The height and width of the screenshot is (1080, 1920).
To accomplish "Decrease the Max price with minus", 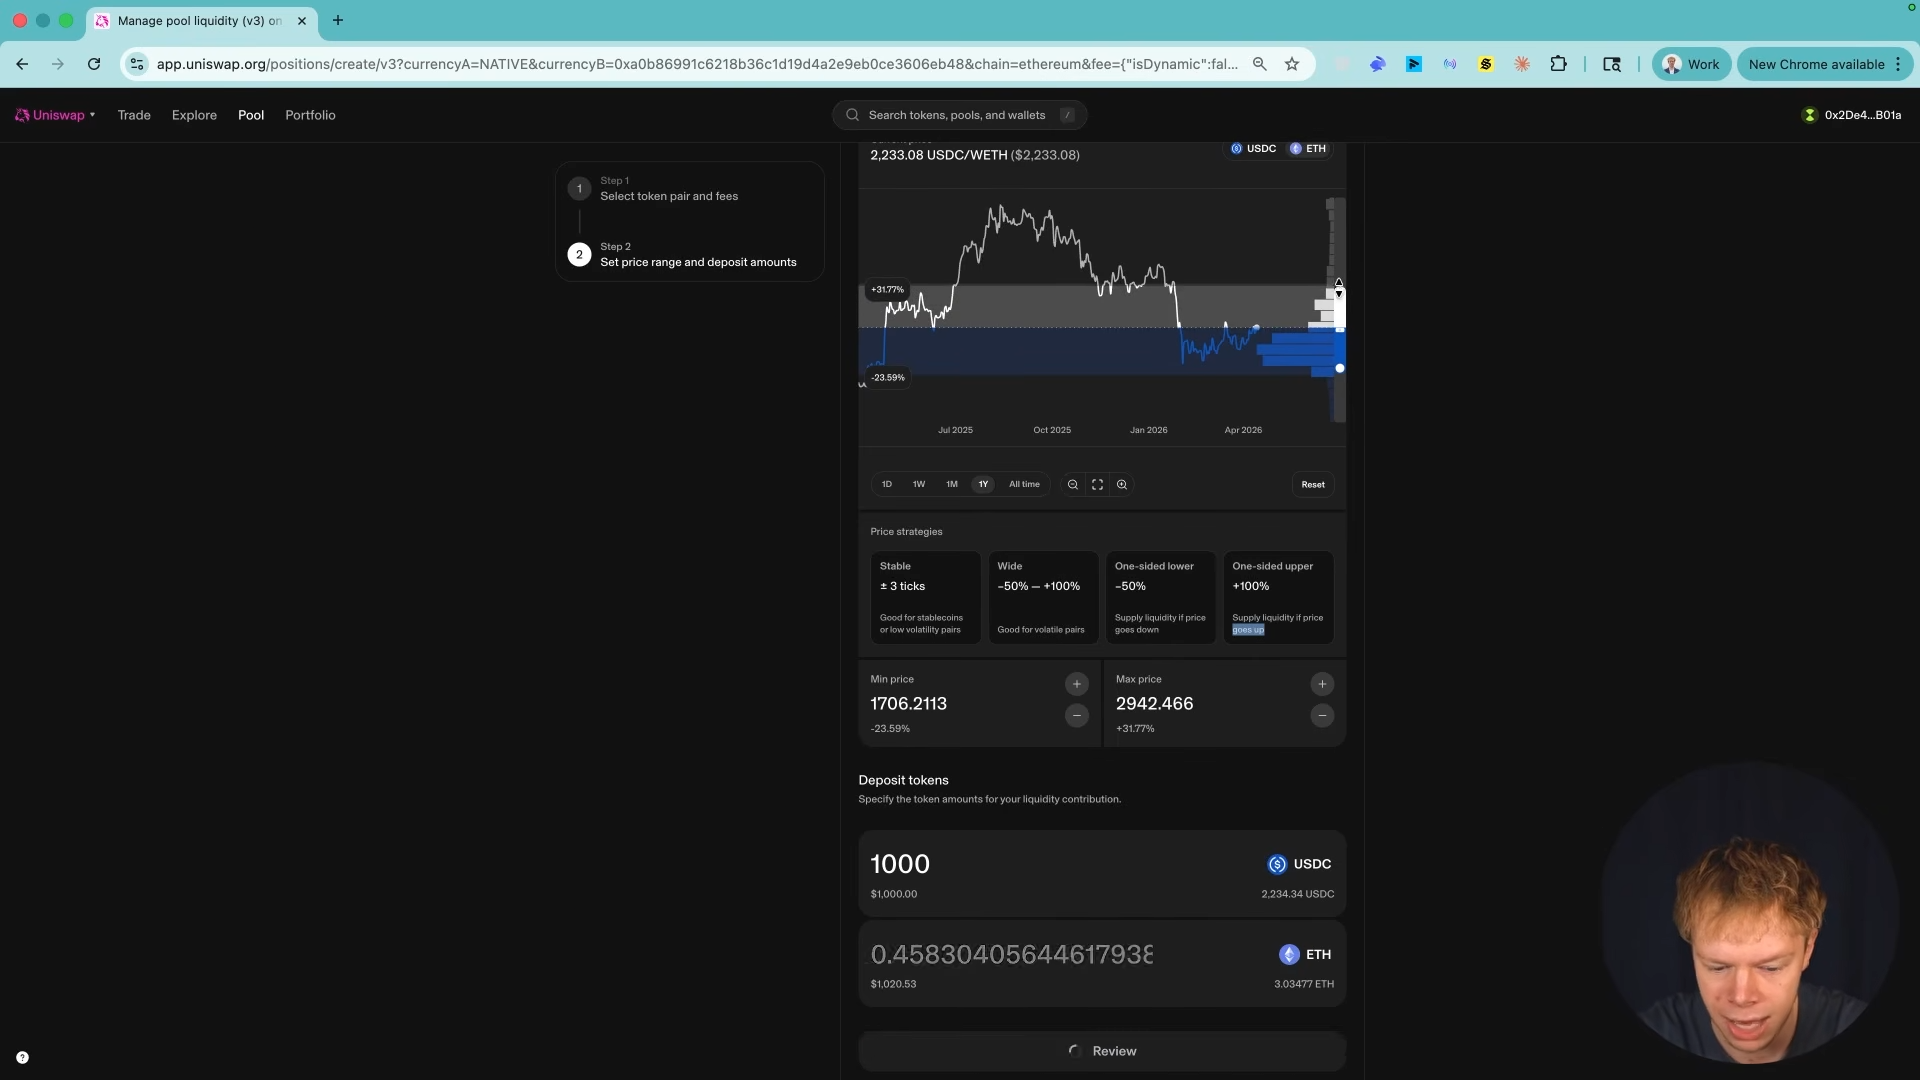I will click(x=1322, y=716).
